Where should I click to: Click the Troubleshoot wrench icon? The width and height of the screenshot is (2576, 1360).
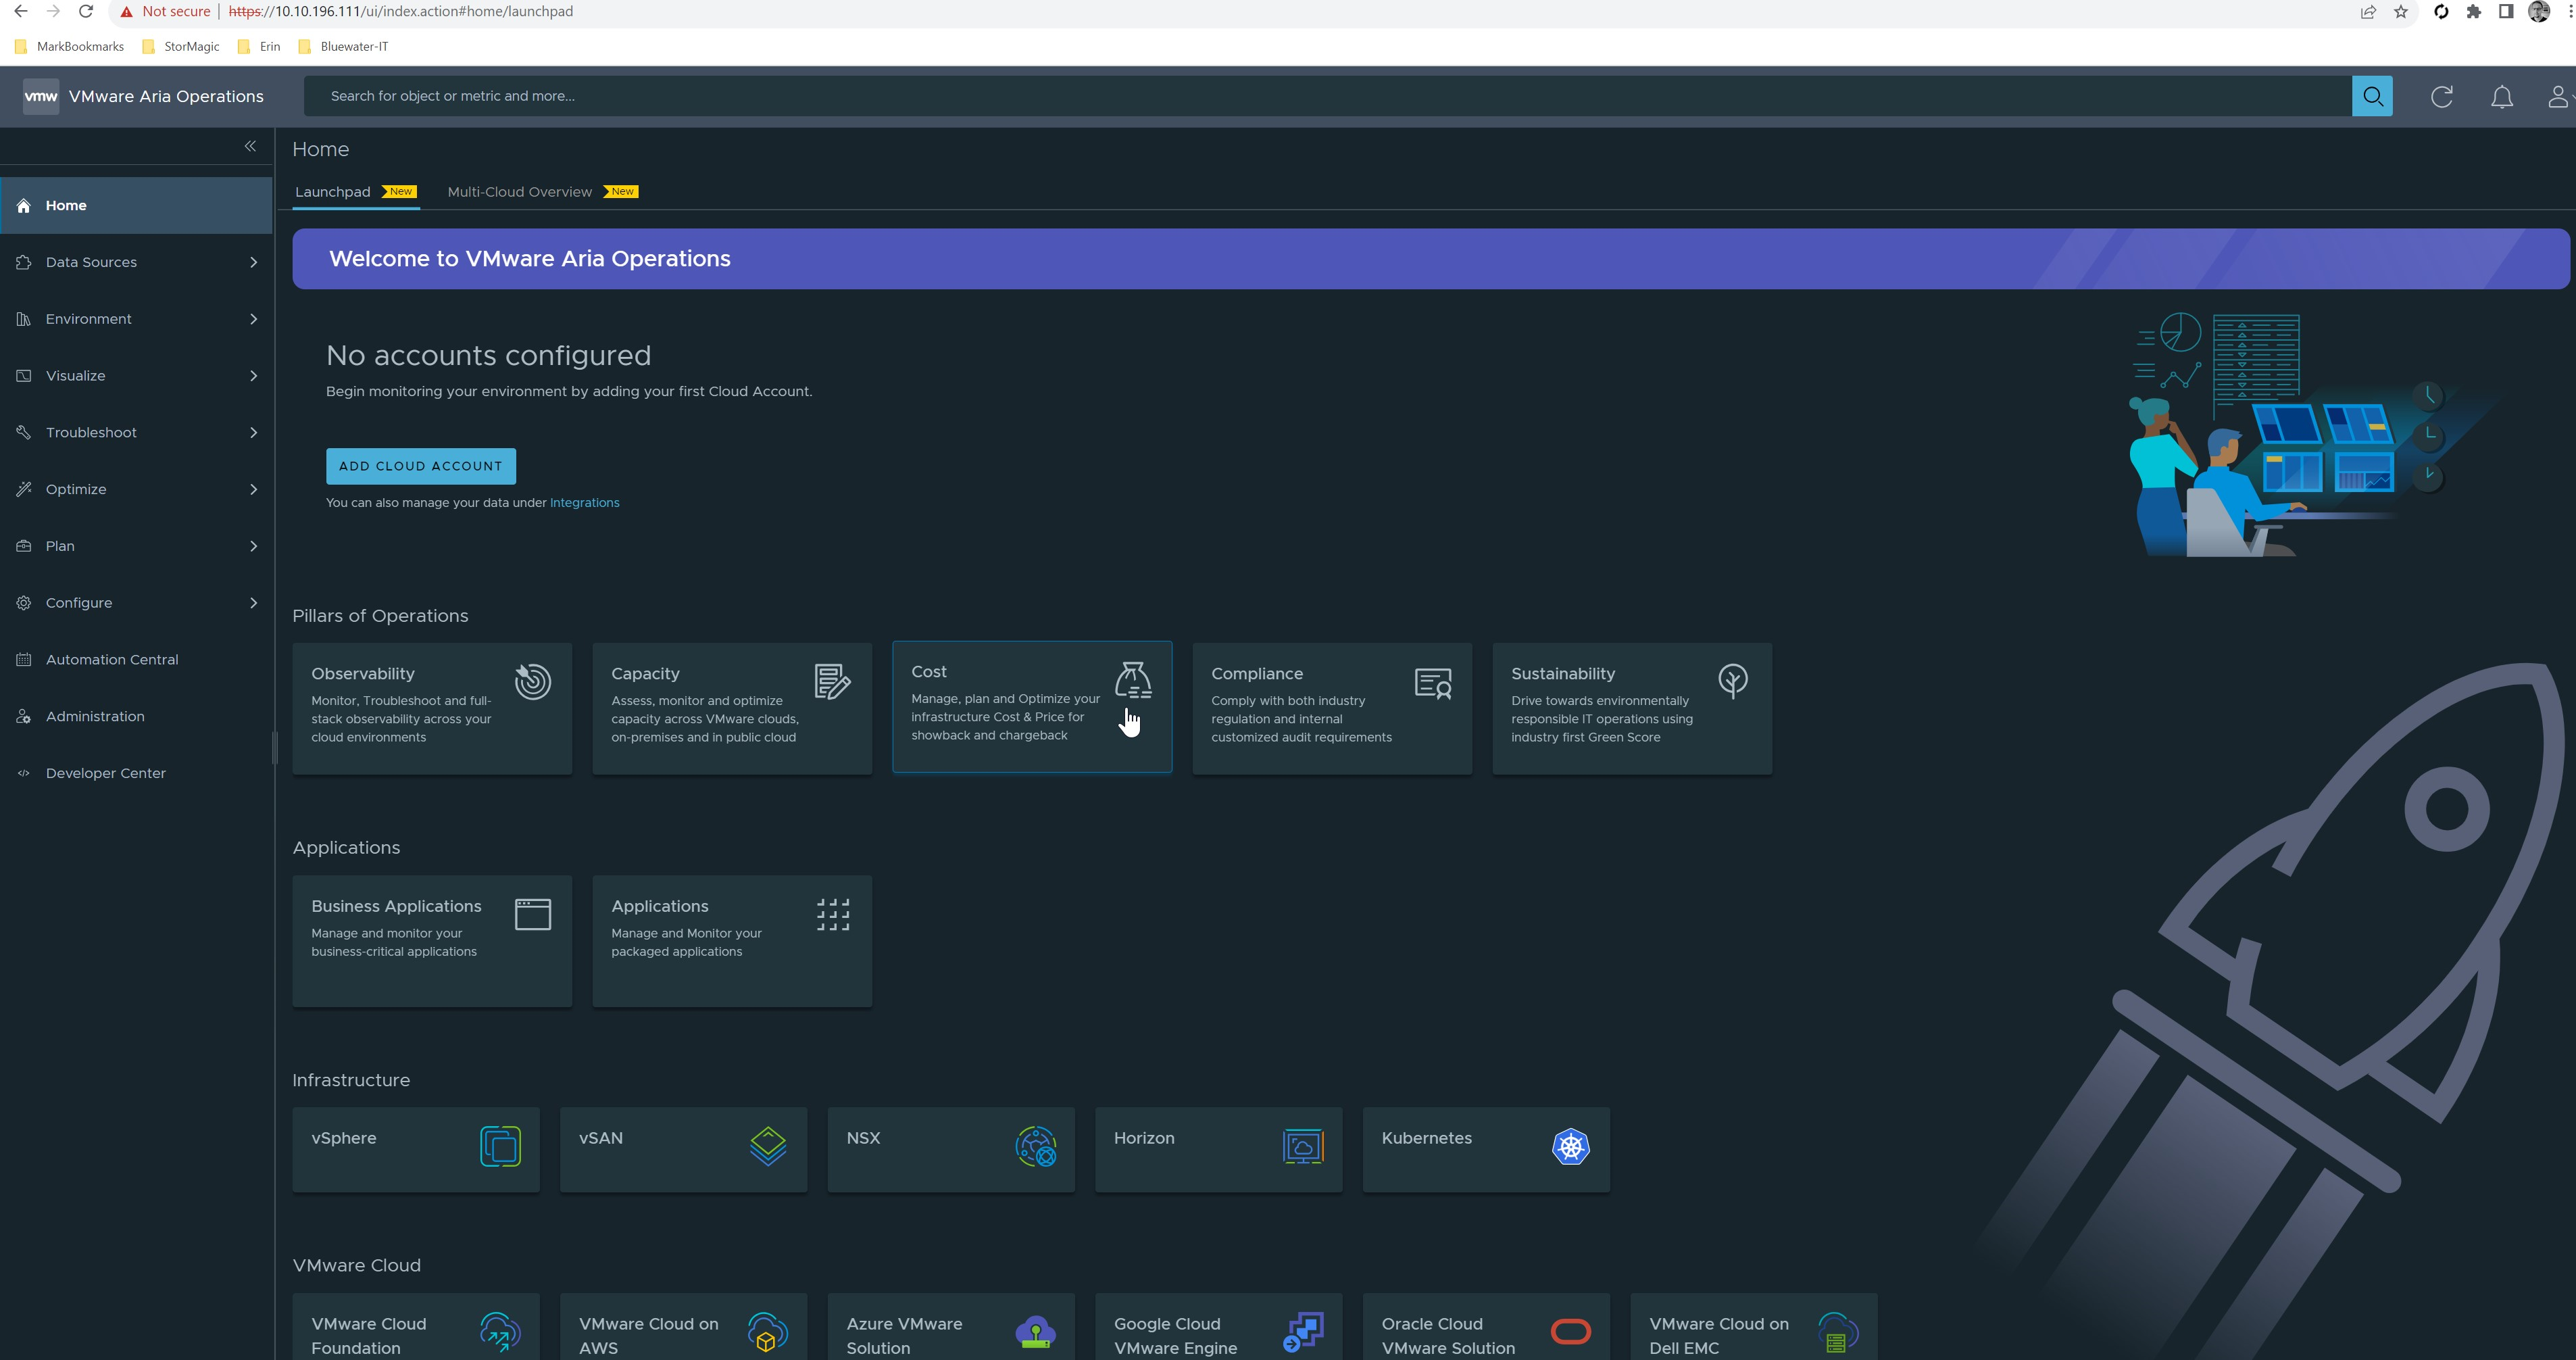tap(24, 432)
